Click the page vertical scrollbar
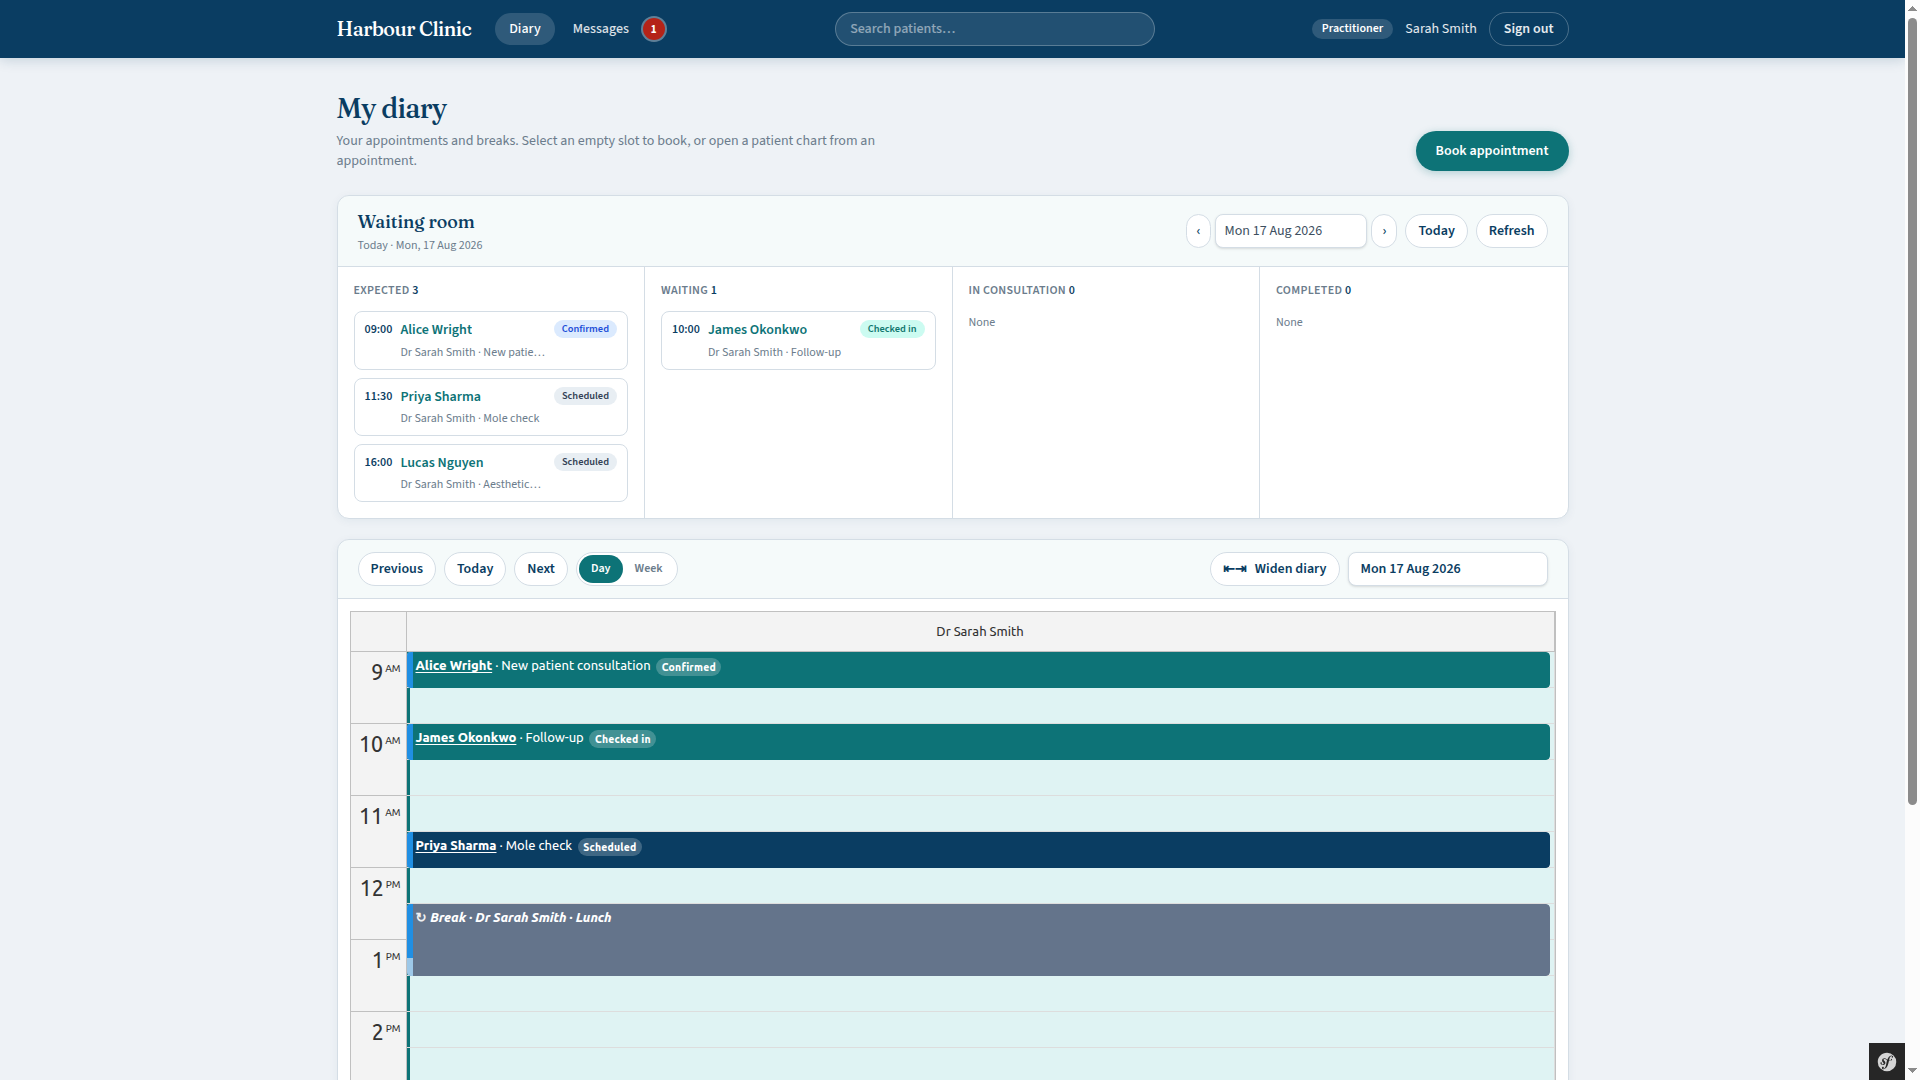The image size is (1920, 1080). (1912, 410)
